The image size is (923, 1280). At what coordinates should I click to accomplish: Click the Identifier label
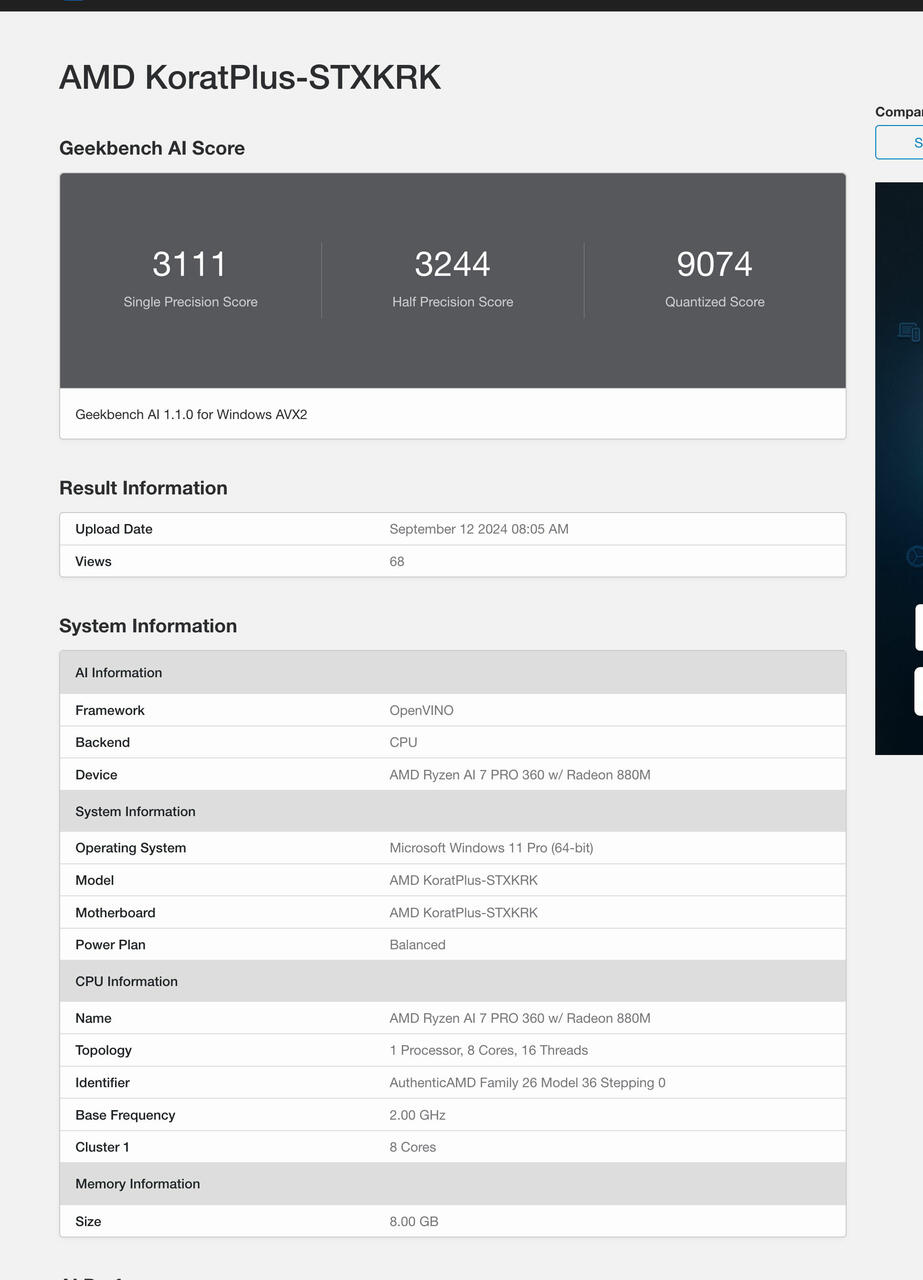(x=102, y=1082)
